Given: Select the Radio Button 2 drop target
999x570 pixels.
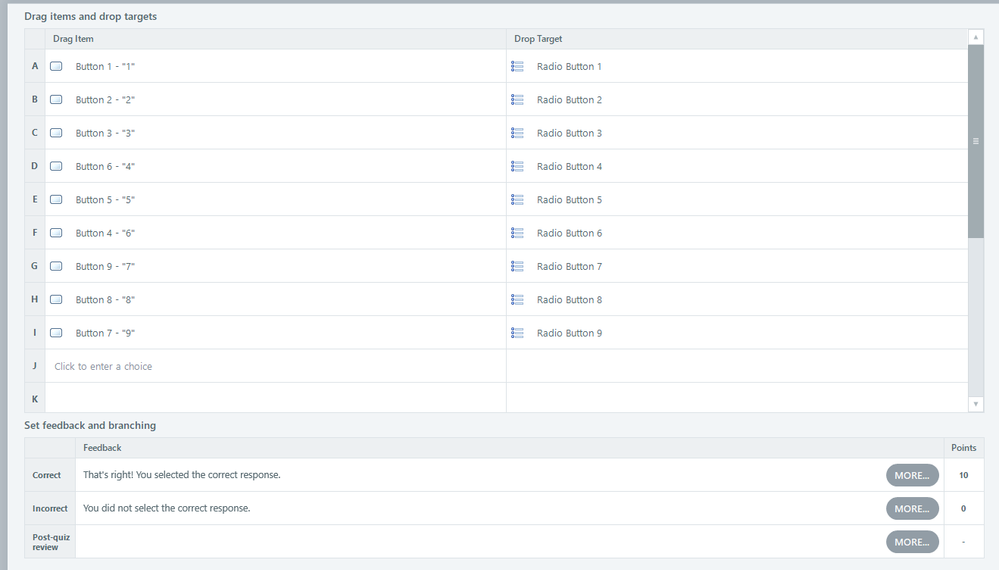Looking at the screenshot, I should pos(569,100).
